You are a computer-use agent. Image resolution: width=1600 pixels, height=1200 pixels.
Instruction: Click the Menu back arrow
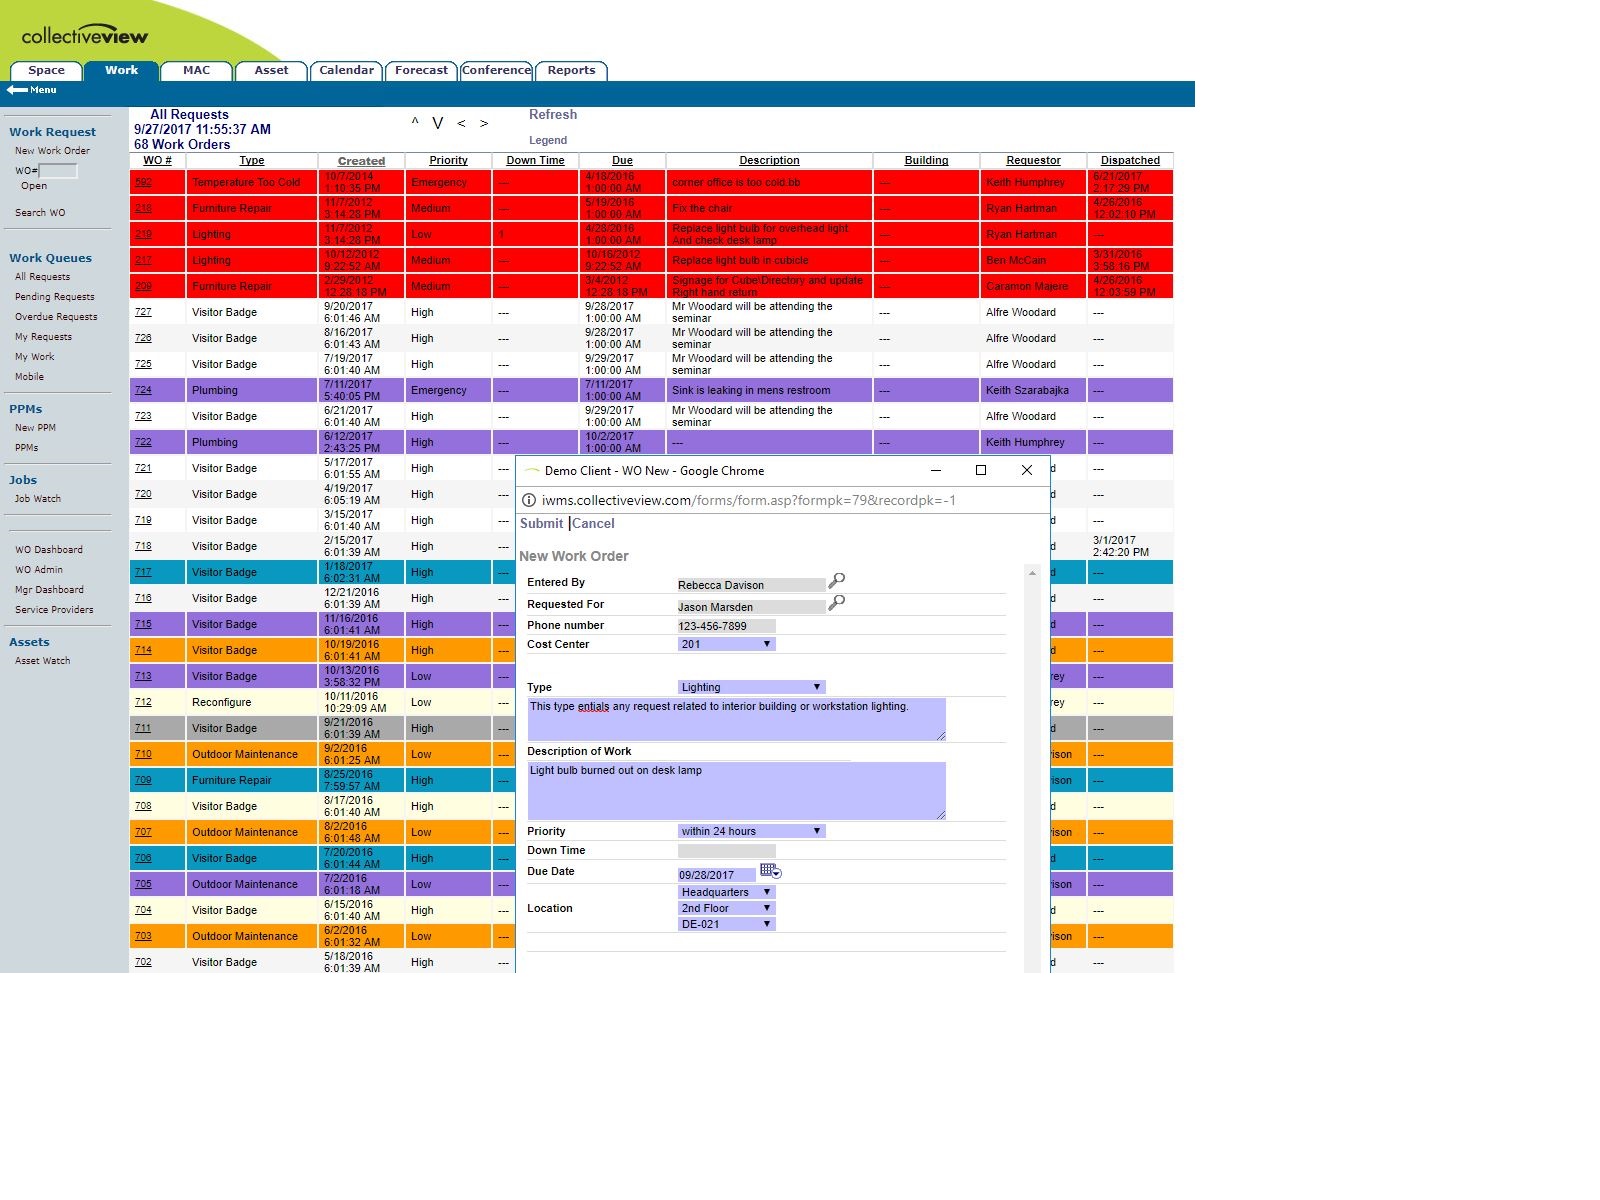(17, 90)
